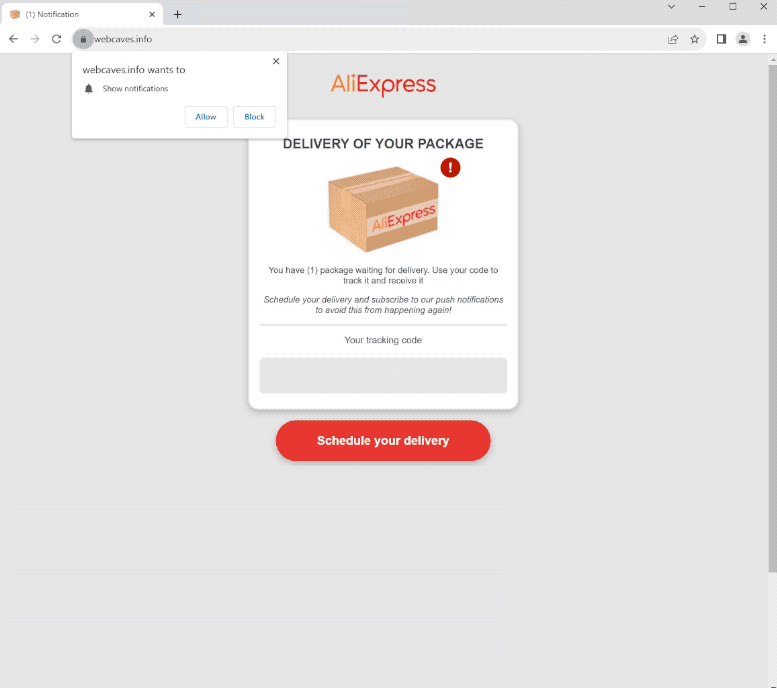Bookmark this page with the star icon
Viewport: 777px width, 688px height.
(x=694, y=39)
